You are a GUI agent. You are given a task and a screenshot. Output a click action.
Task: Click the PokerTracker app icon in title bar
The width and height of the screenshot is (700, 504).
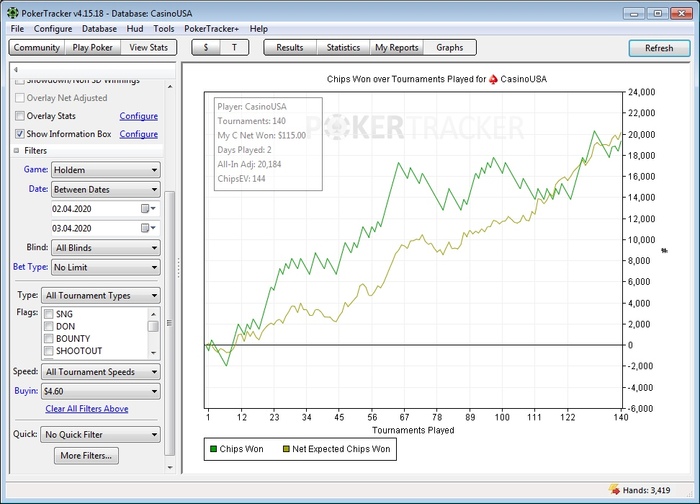pos(12,12)
